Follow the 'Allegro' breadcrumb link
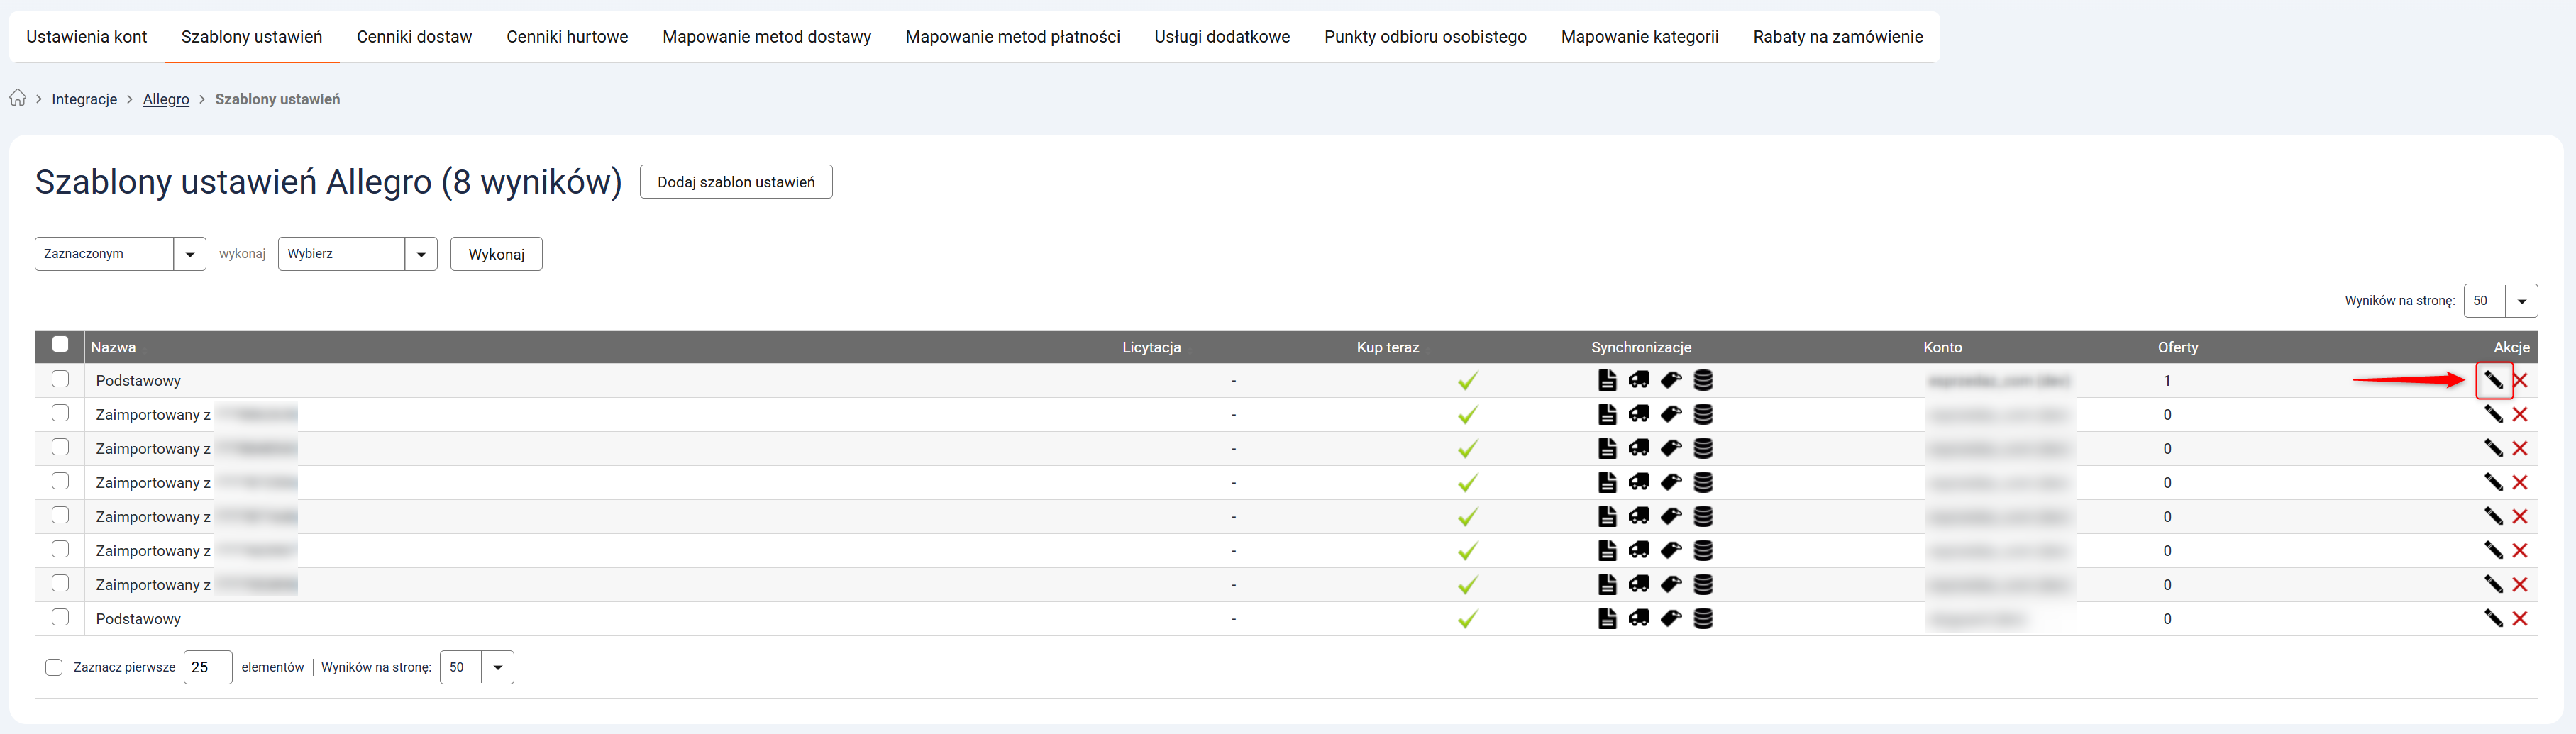The height and width of the screenshot is (734, 2576). point(166,99)
